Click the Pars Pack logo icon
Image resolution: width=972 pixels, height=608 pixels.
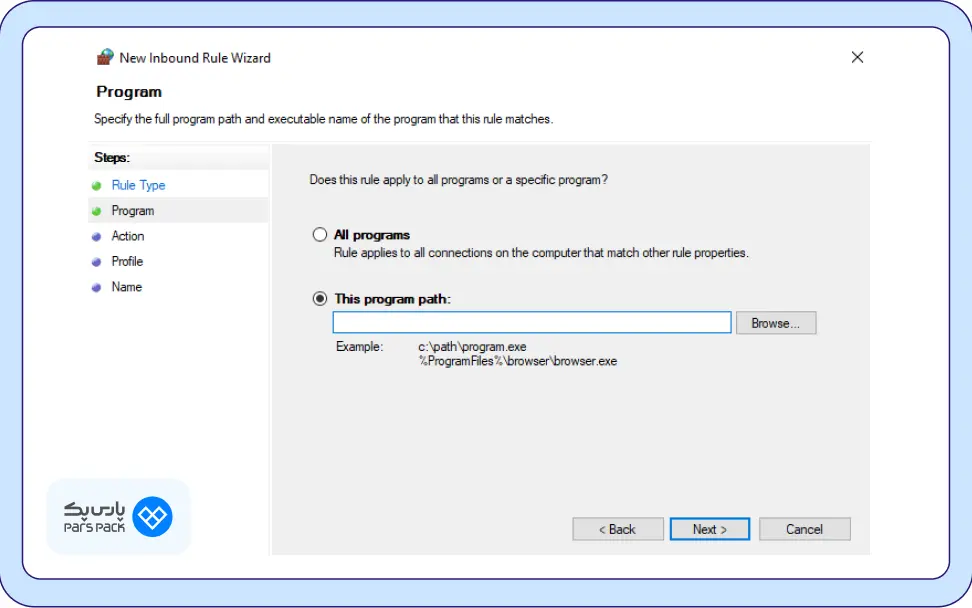152,517
